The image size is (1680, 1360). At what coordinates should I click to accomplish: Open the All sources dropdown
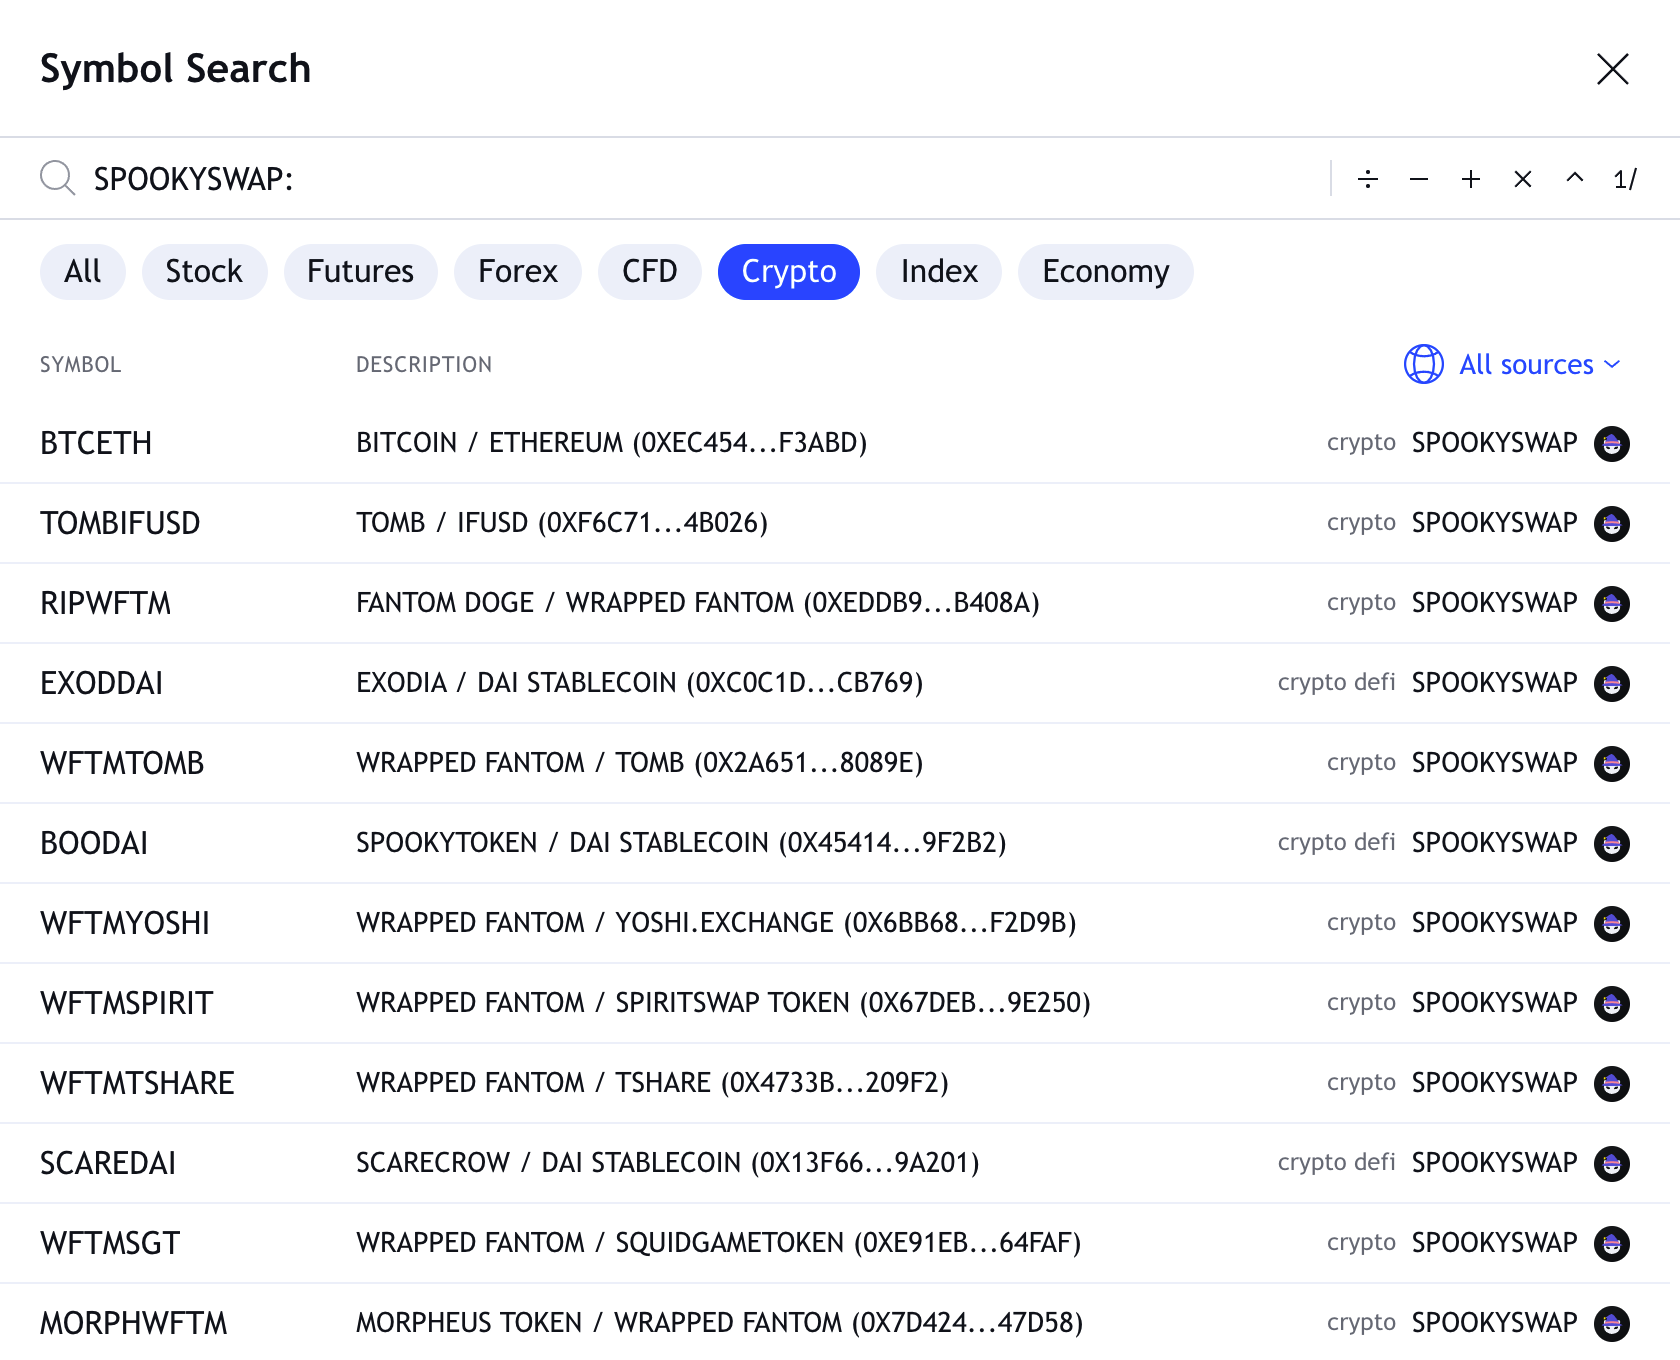[1512, 364]
